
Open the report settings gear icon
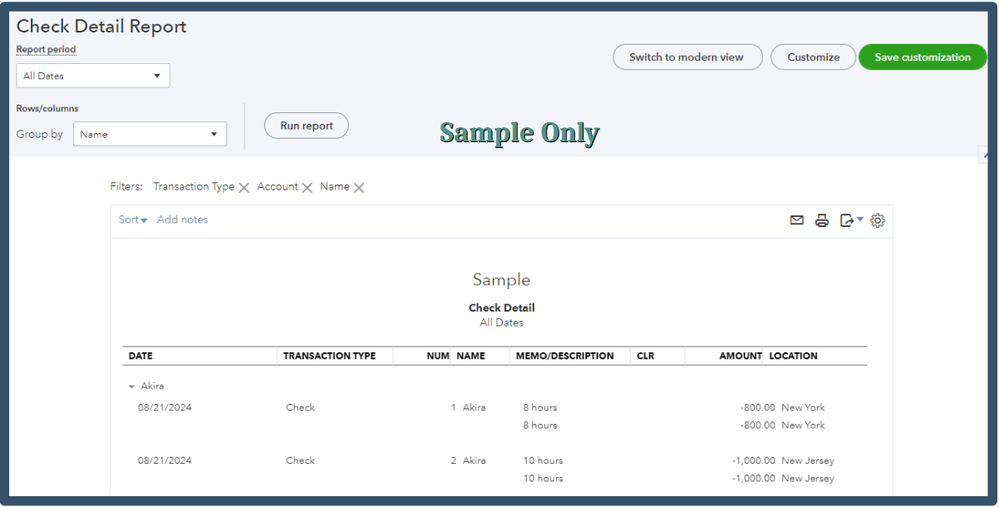(x=877, y=220)
